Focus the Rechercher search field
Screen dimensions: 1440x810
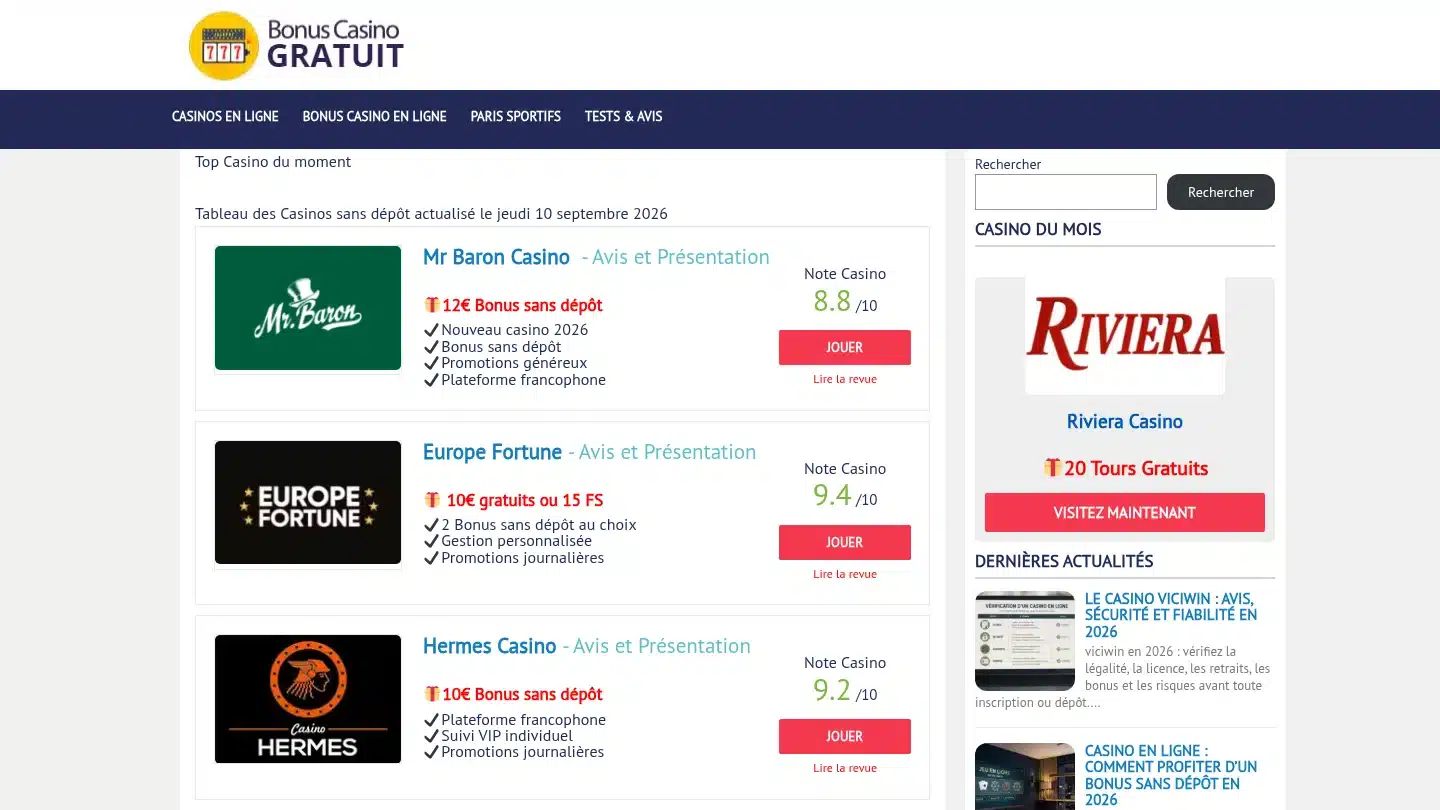coord(1065,192)
